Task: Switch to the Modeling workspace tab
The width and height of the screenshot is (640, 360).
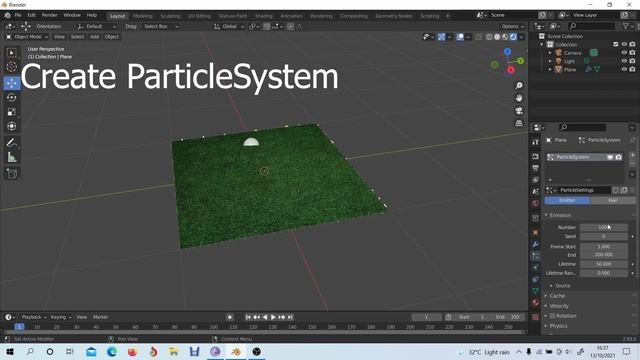Action: click(143, 16)
